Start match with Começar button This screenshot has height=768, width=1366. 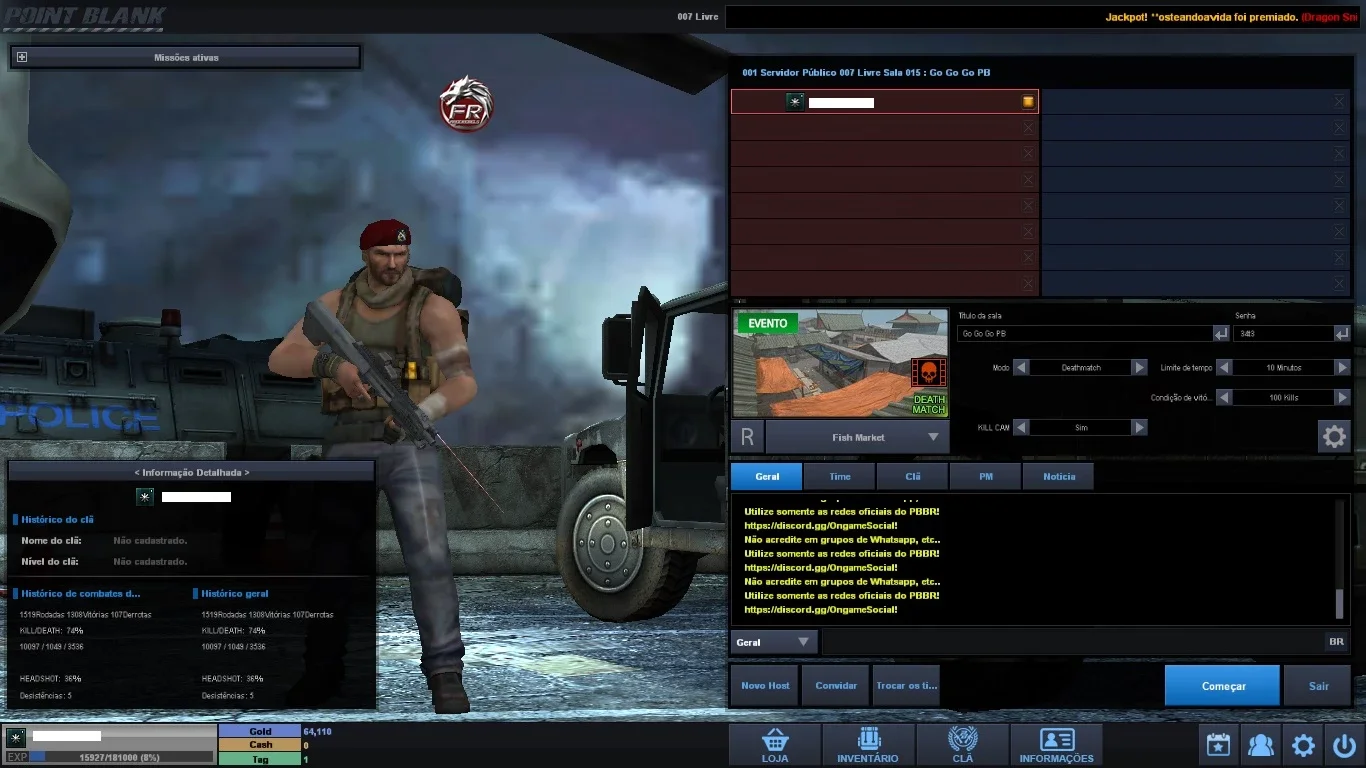(x=1223, y=686)
